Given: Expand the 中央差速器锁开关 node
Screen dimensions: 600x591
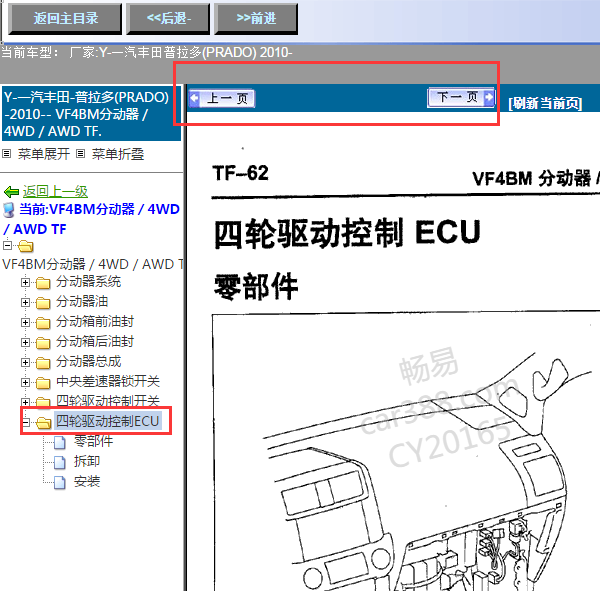Looking at the screenshot, I should (25, 382).
